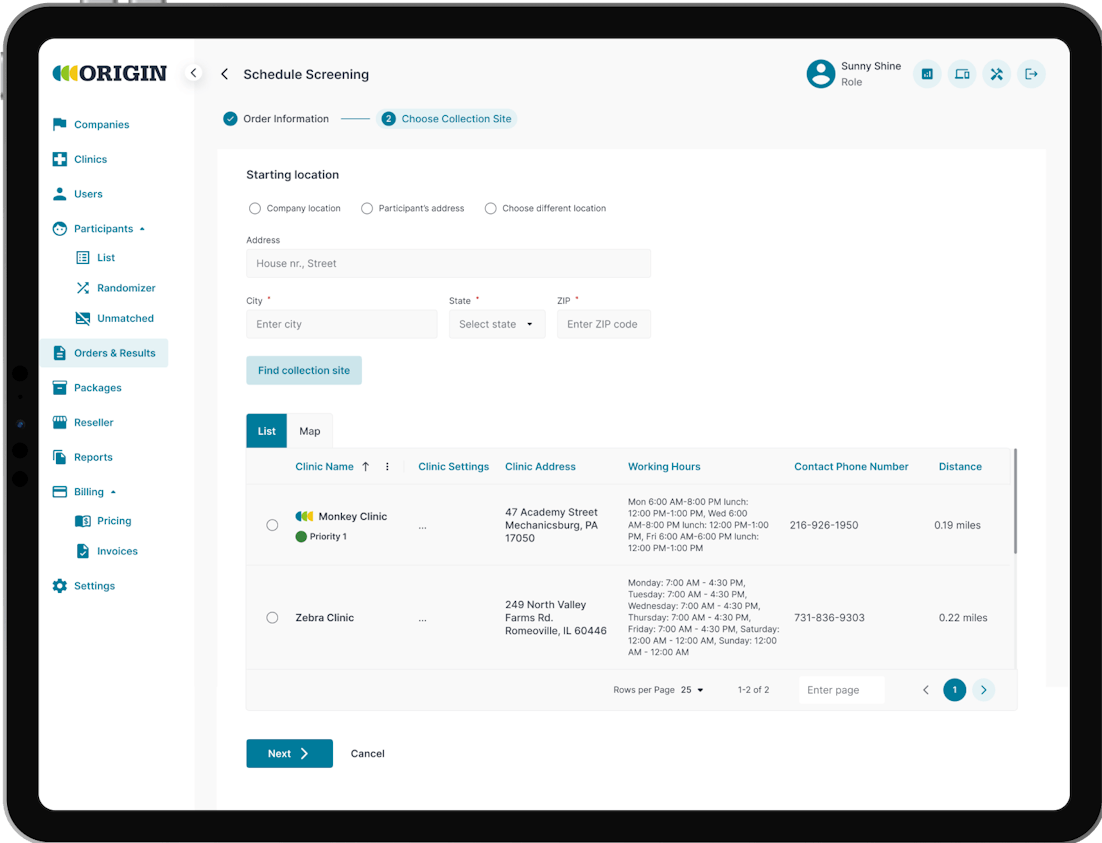Click the Reseller store icon
This screenshot has width=1102, height=843.
point(60,422)
